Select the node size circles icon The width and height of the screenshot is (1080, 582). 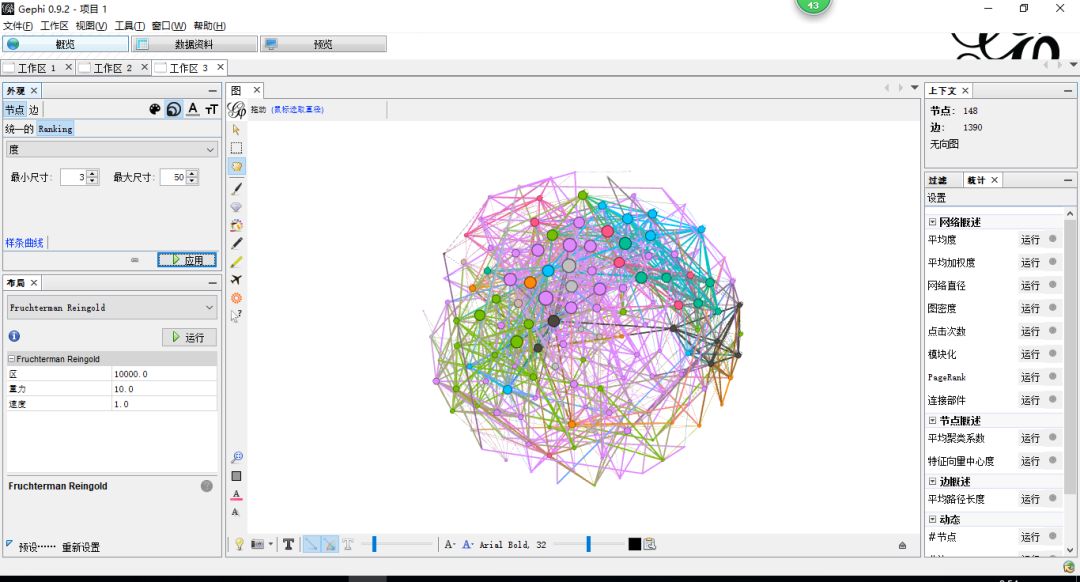coord(174,110)
